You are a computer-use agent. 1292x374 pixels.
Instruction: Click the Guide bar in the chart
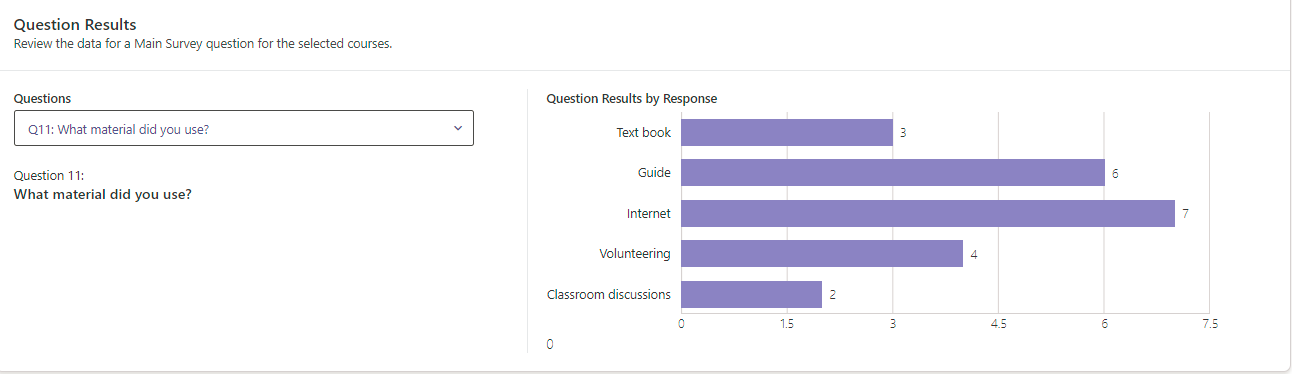(893, 173)
